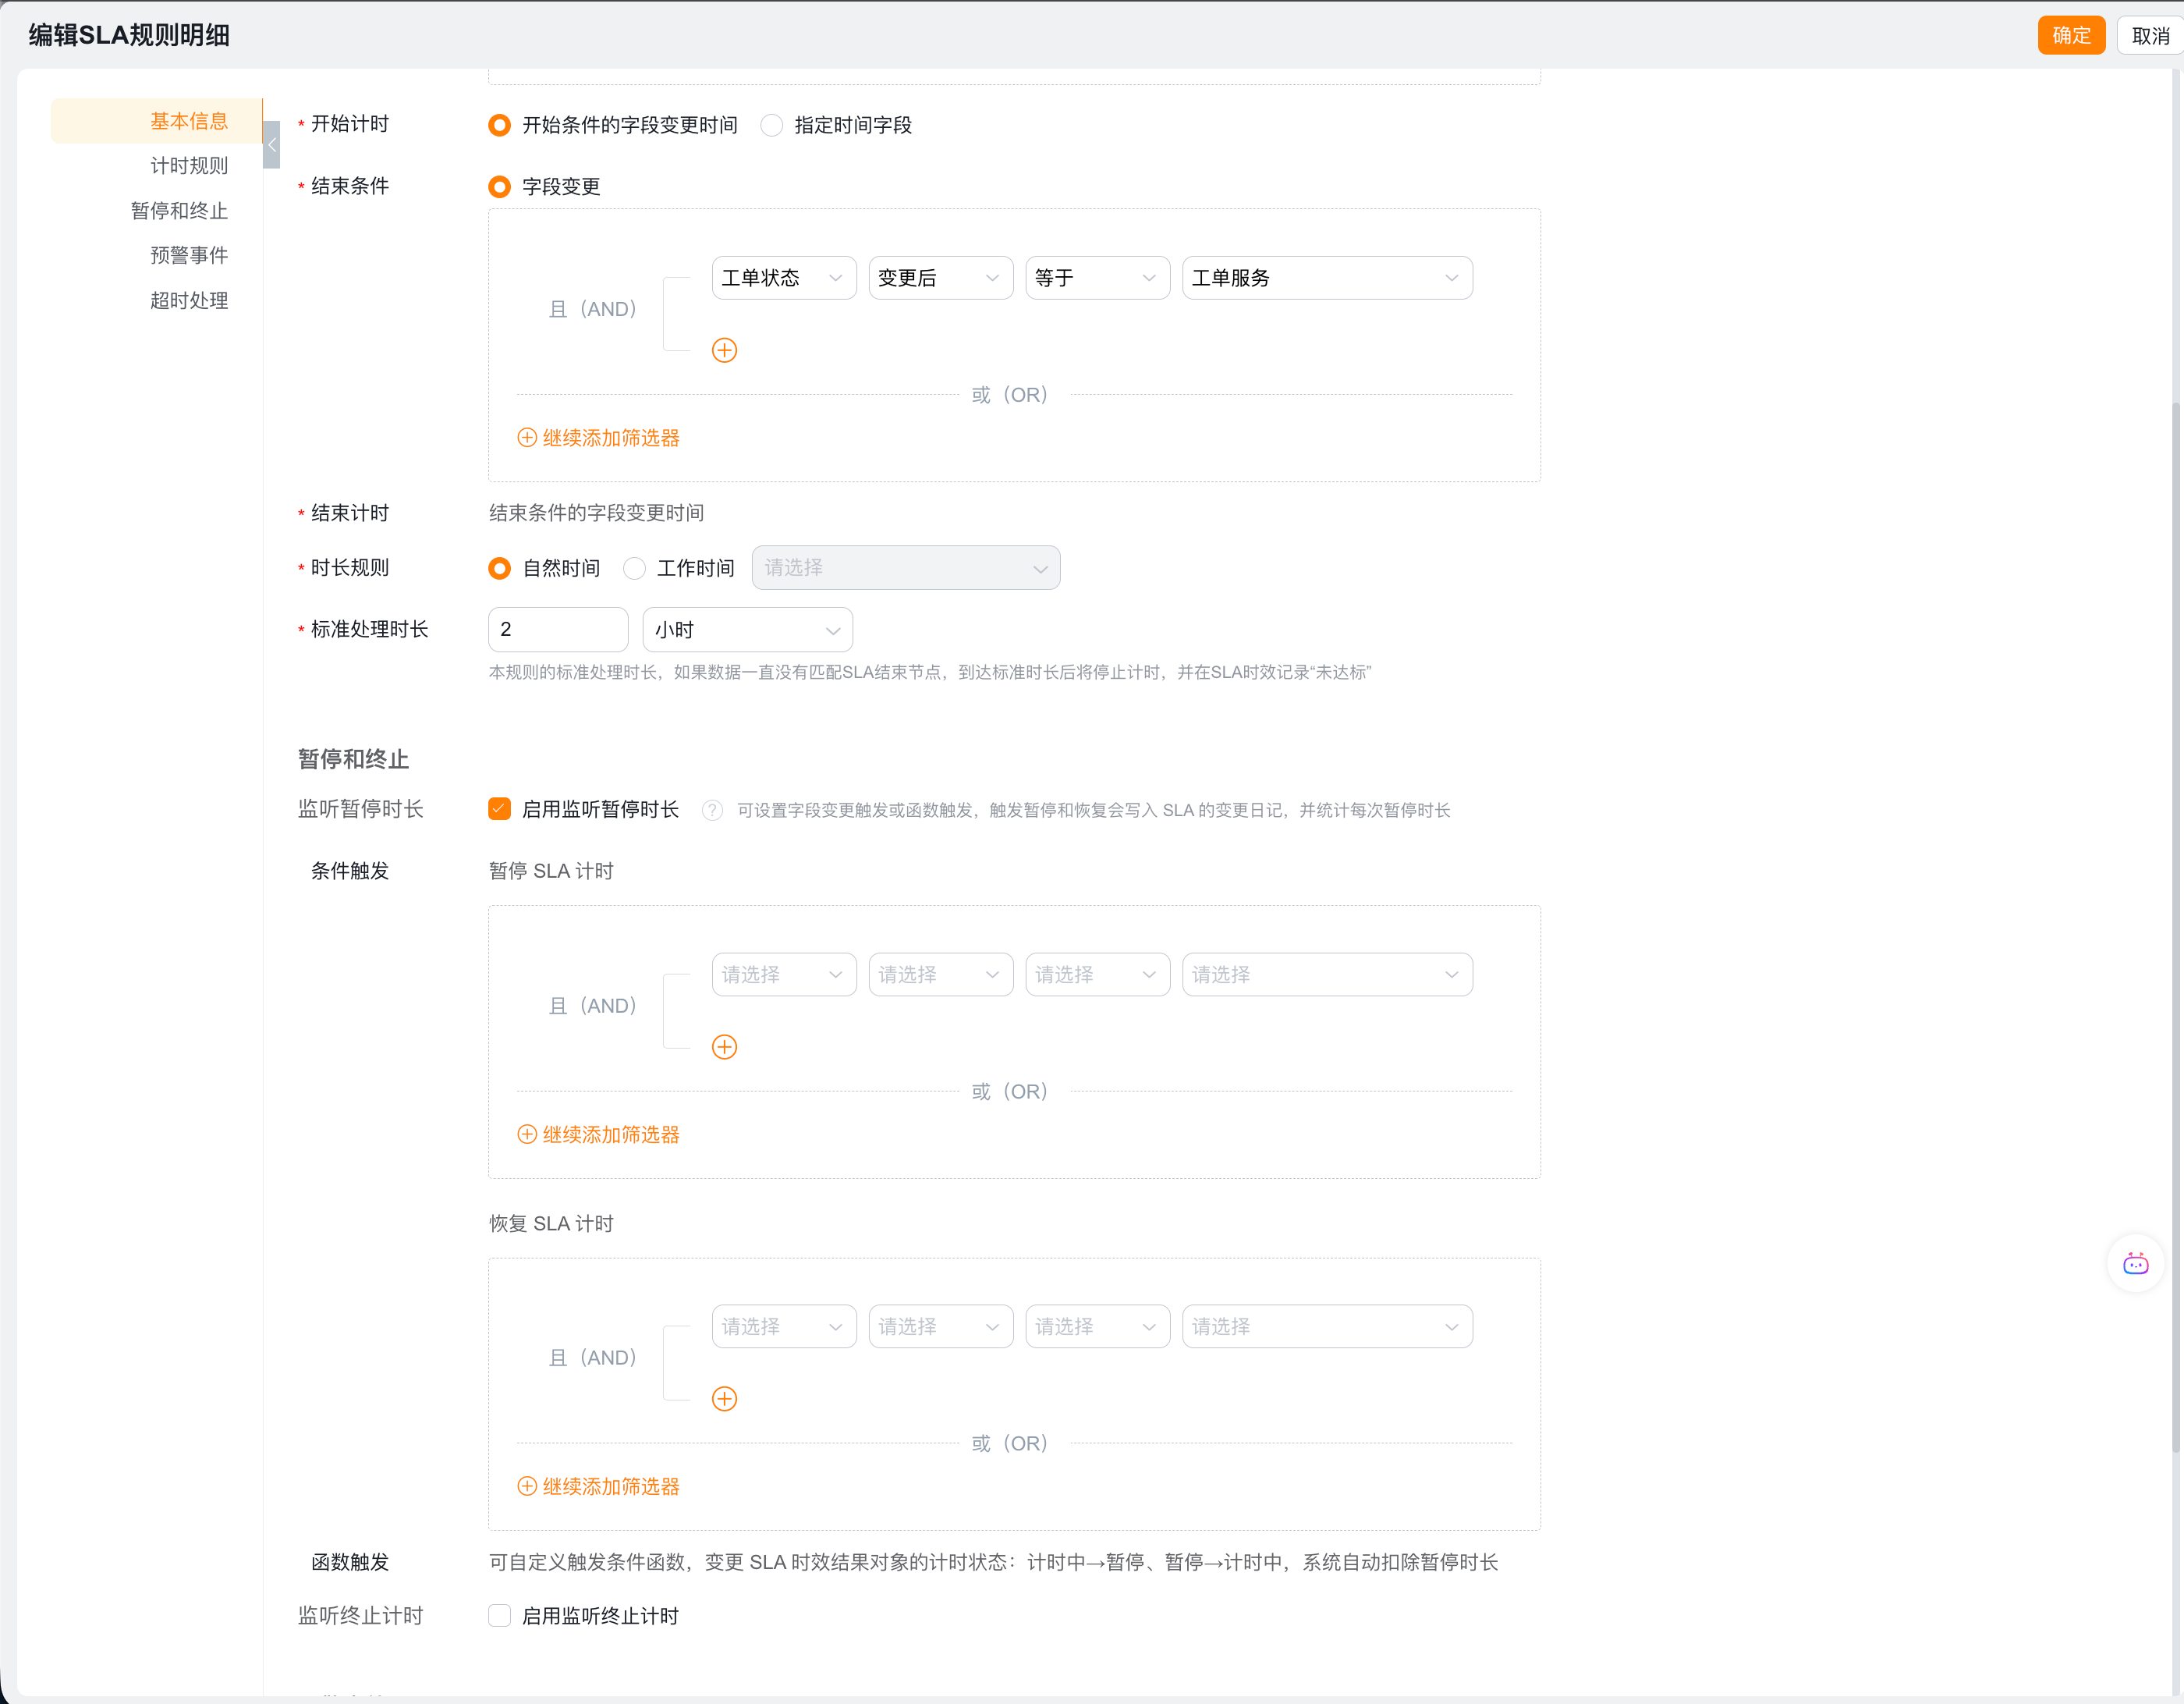The width and height of the screenshot is (2184, 1704).
Task: Click 继续添加筛选器 in 恢复 SLA 计时 block
Action: (x=598, y=1487)
